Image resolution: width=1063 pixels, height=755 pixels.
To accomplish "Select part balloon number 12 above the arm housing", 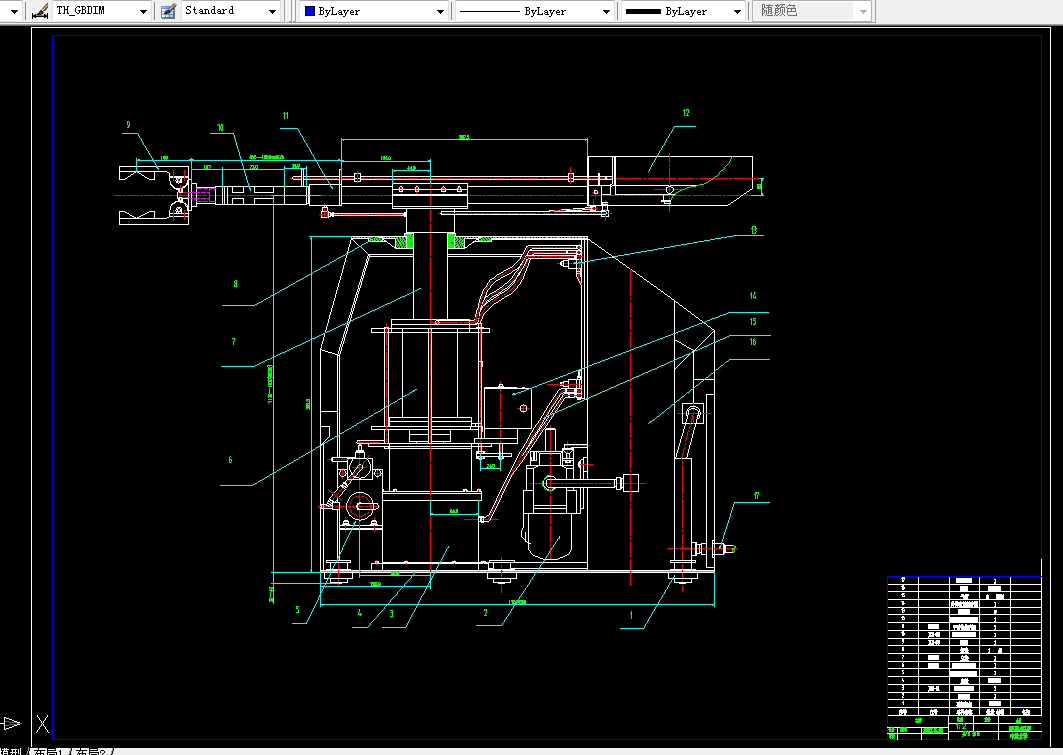I will point(686,113).
